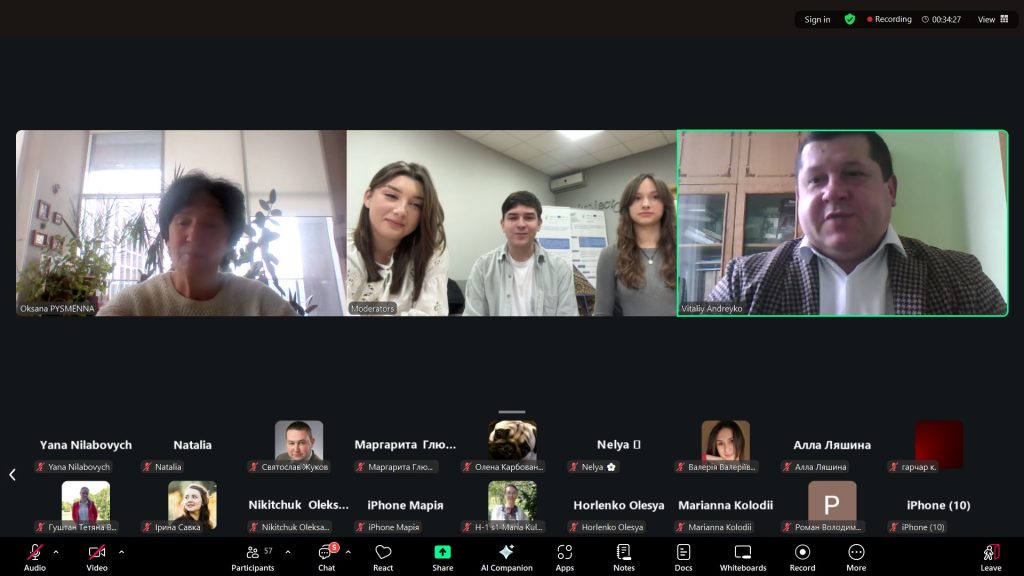Expand the arrow next to Participants
The image size is (1024, 576).
(288, 552)
